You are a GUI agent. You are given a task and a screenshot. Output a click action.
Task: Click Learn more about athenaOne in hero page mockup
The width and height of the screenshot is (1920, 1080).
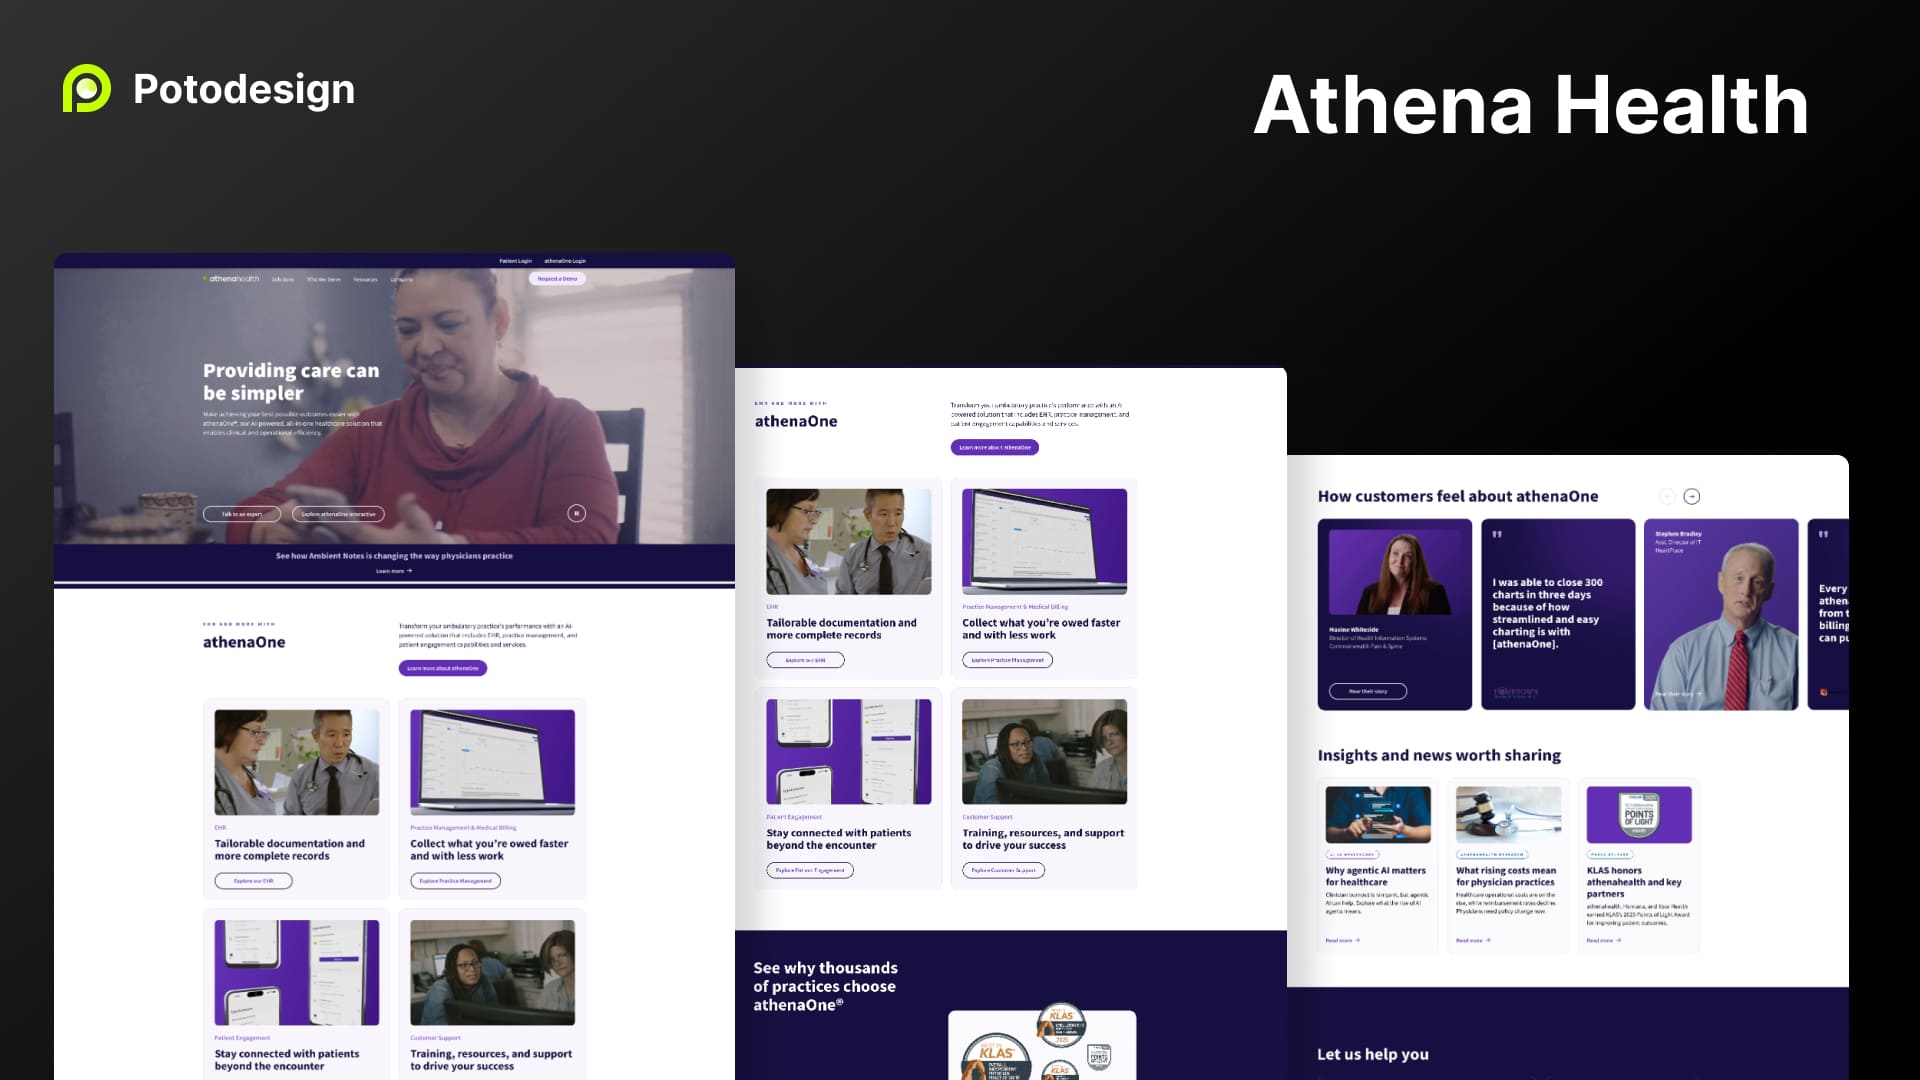tap(443, 668)
